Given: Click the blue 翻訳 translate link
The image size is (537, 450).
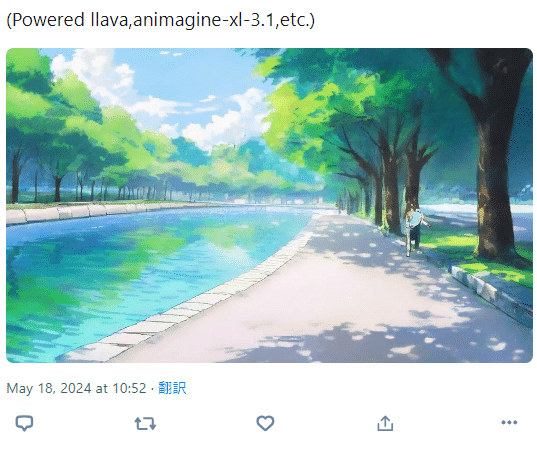Looking at the screenshot, I should coord(172,388).
